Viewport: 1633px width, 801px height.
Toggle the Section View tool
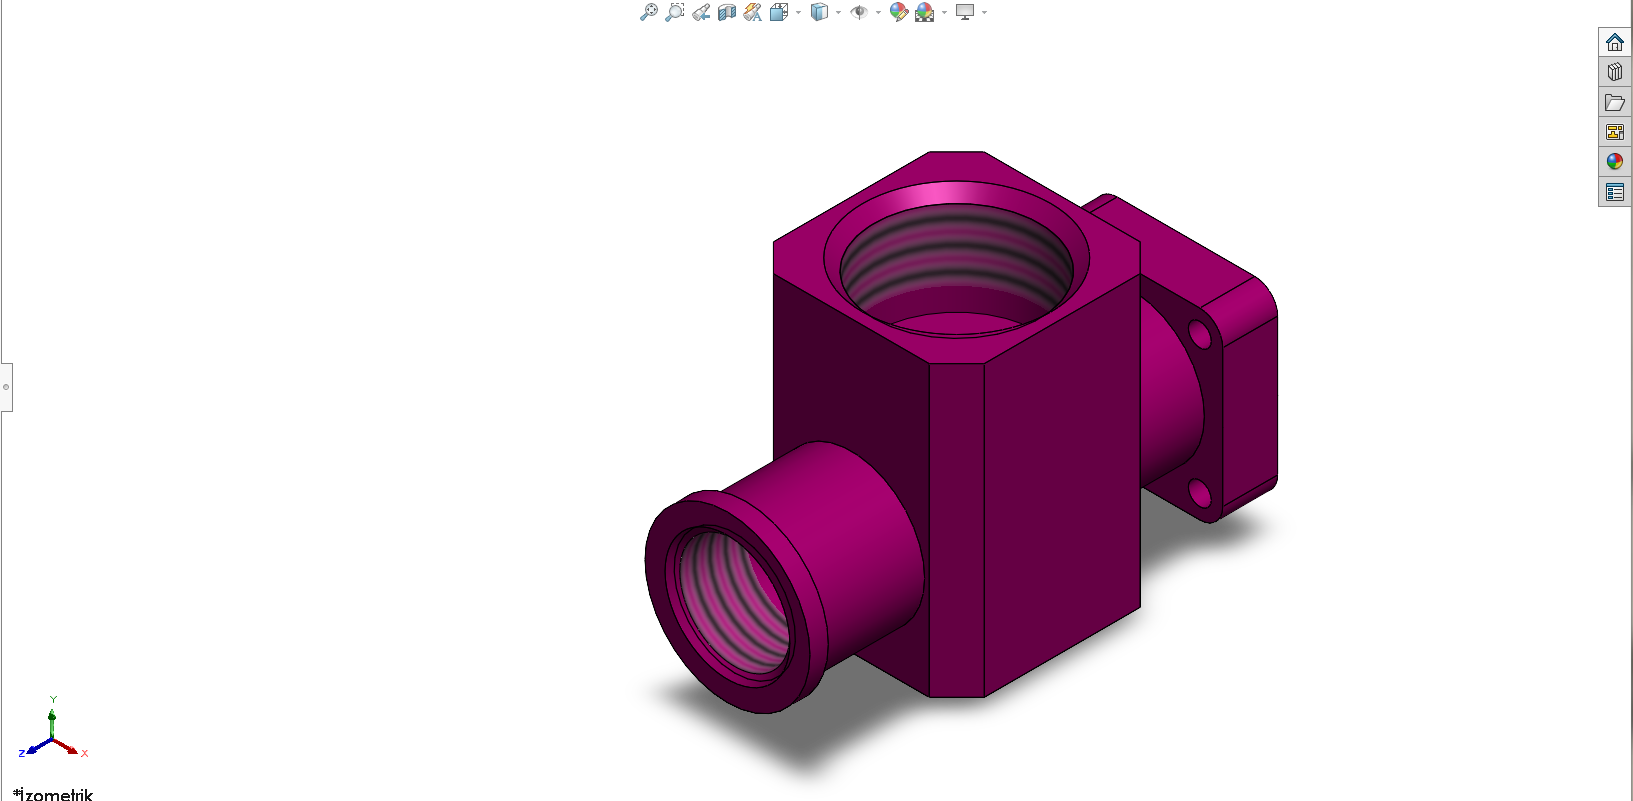coord(727,12)
